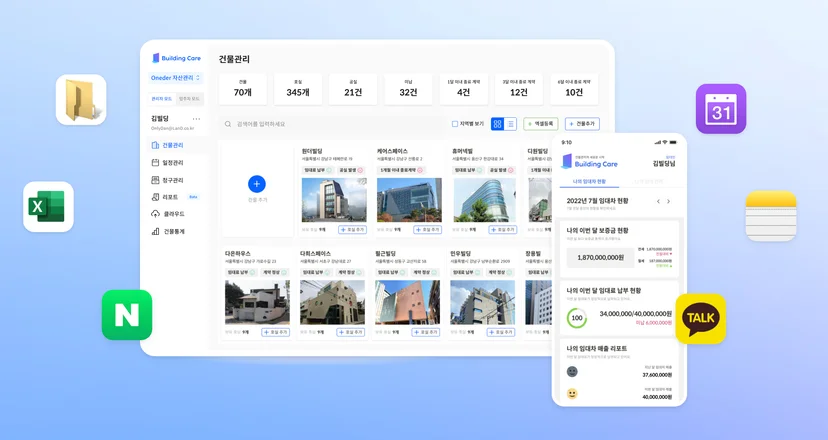Check the 지역별 보기 checkbox
828x440 pixels.
[455, 124]
